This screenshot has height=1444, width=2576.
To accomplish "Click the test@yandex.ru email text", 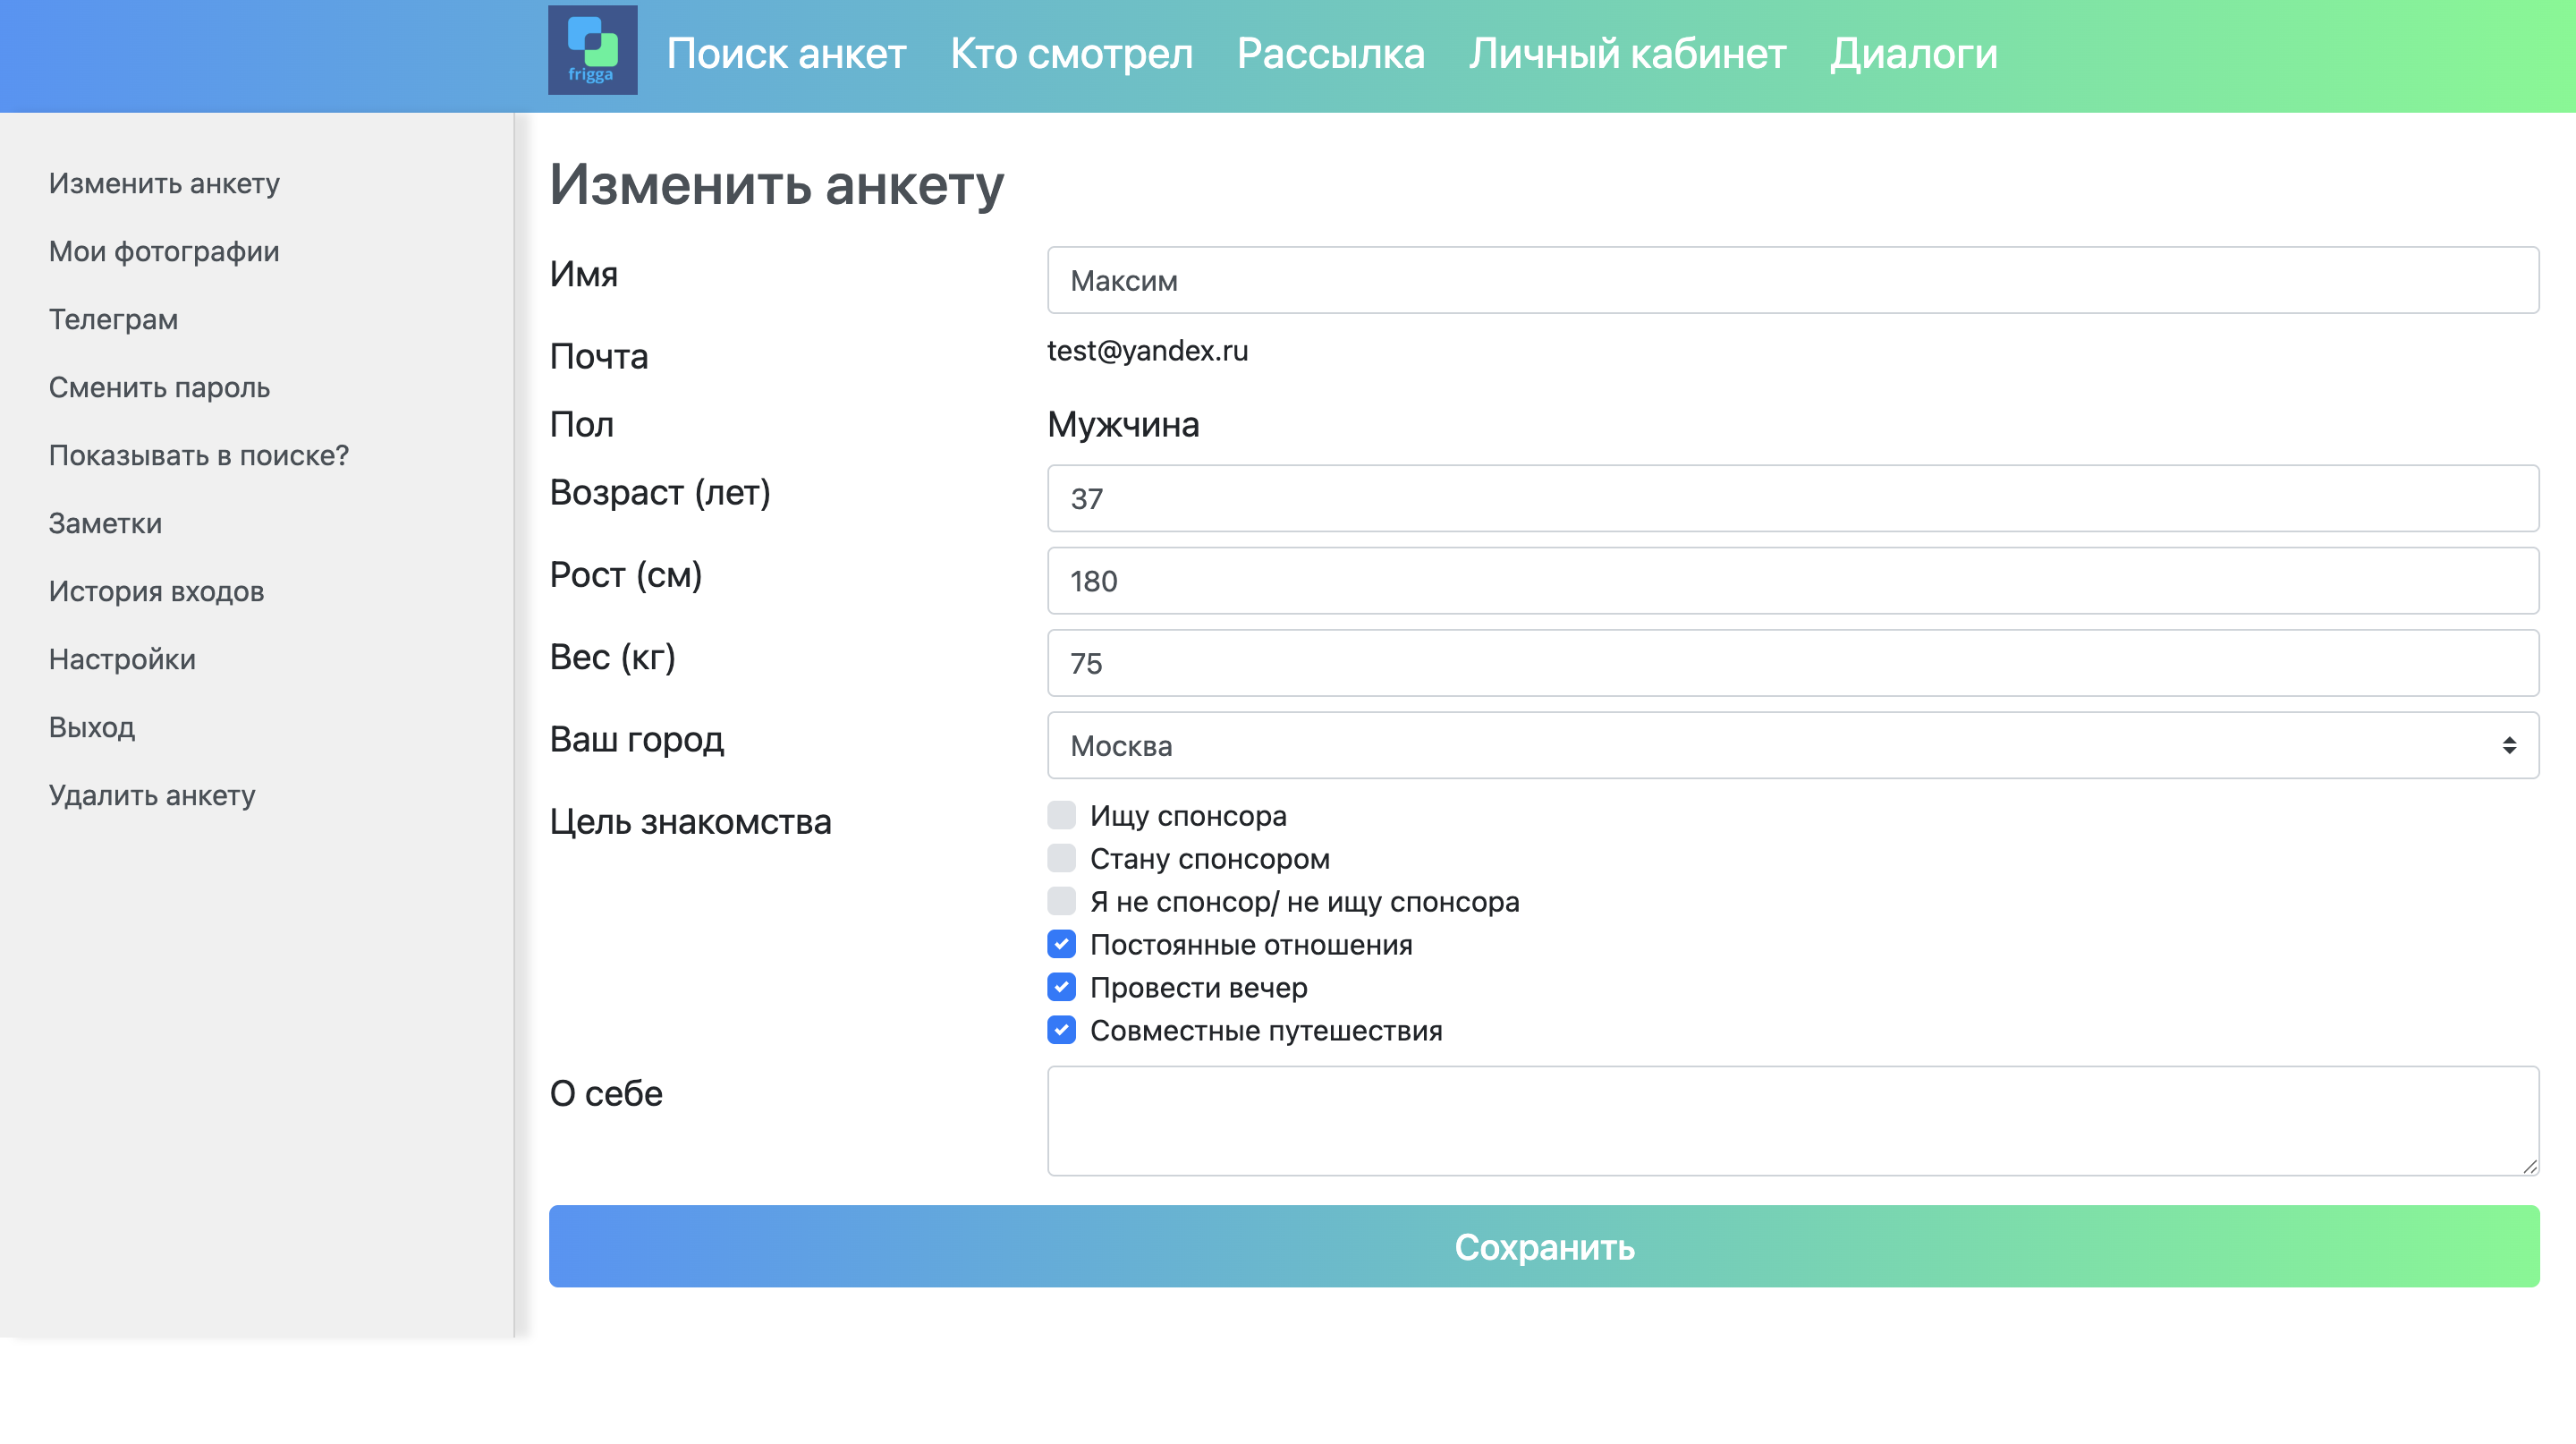I will [x=1147, y=350].
